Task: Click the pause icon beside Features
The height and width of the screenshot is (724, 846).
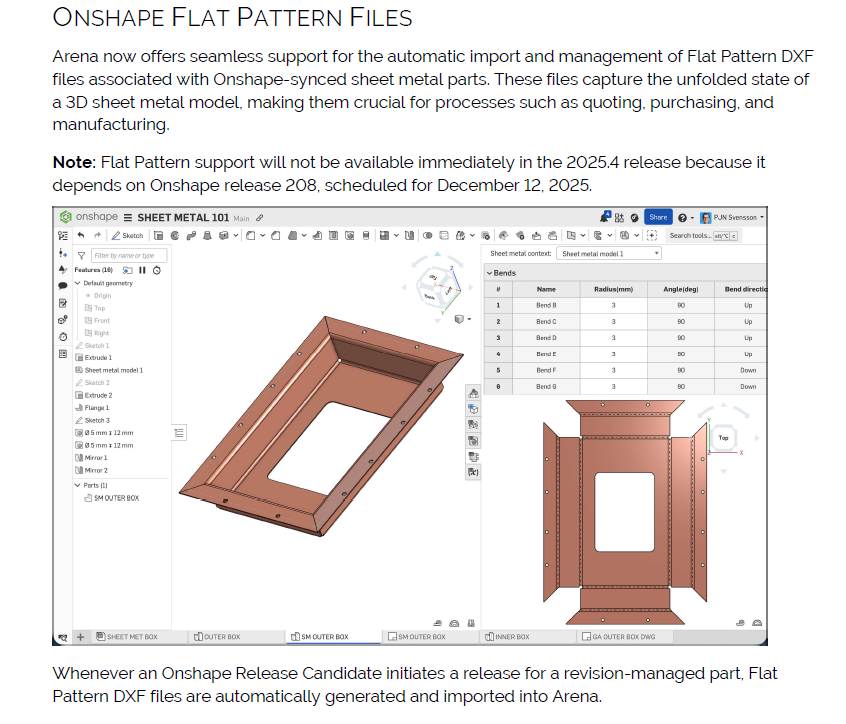Action: coord(142,270)
